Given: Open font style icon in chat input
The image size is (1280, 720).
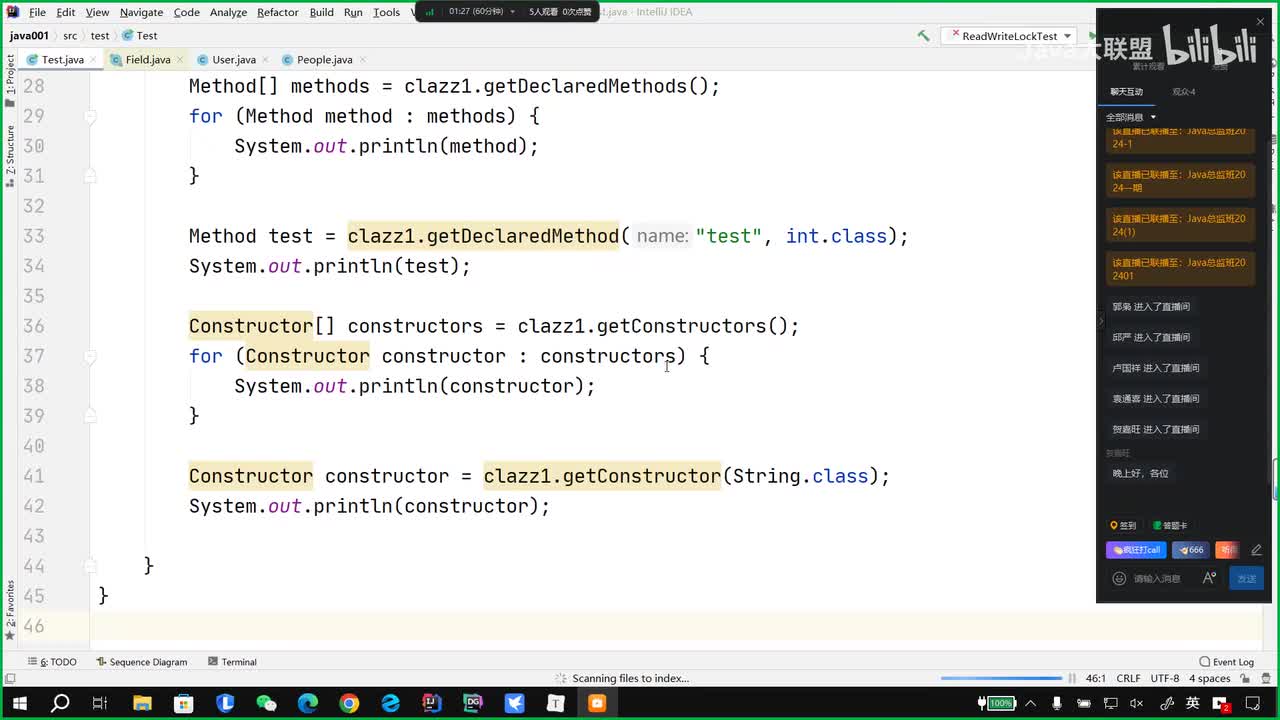Looking at the screenshot, I should [1209, 578].
